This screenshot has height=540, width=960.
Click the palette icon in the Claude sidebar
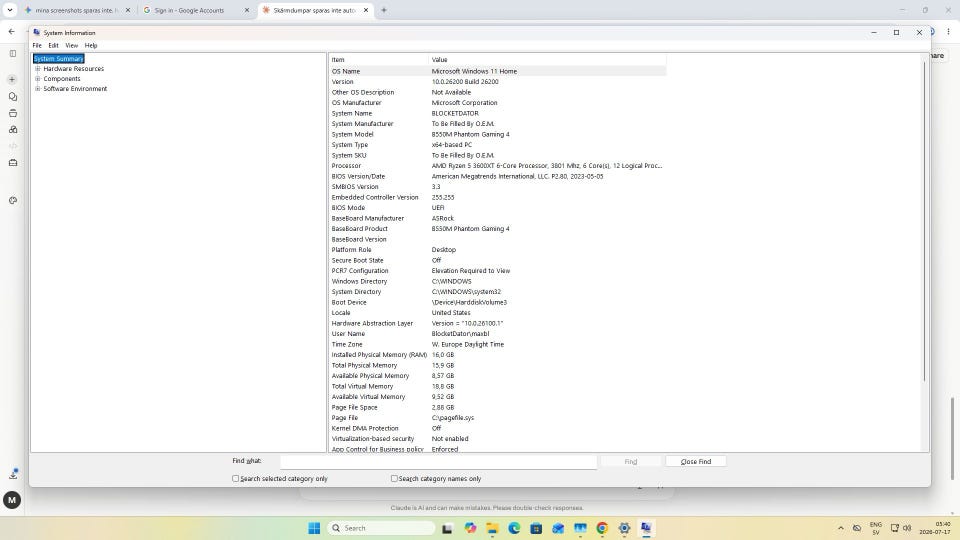(x=13, y=200)
